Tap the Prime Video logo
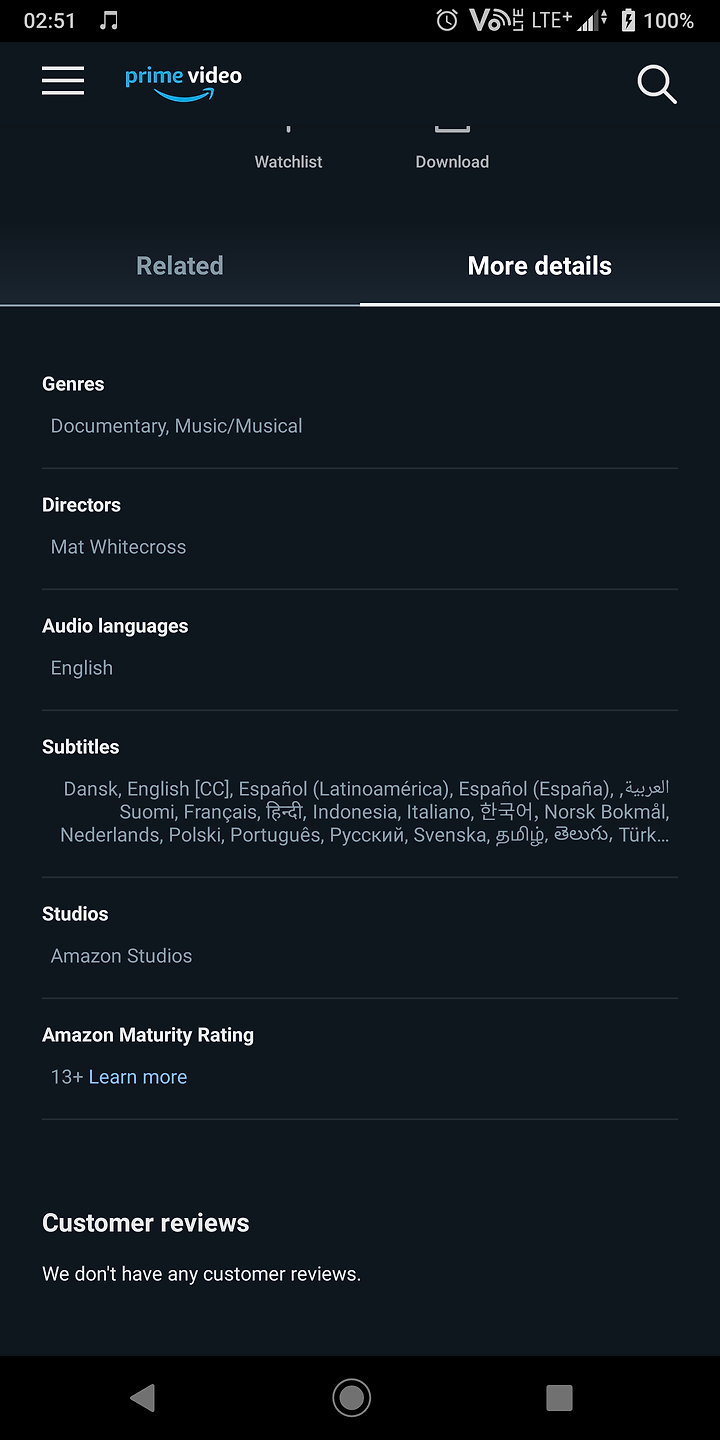 (183, 83)
